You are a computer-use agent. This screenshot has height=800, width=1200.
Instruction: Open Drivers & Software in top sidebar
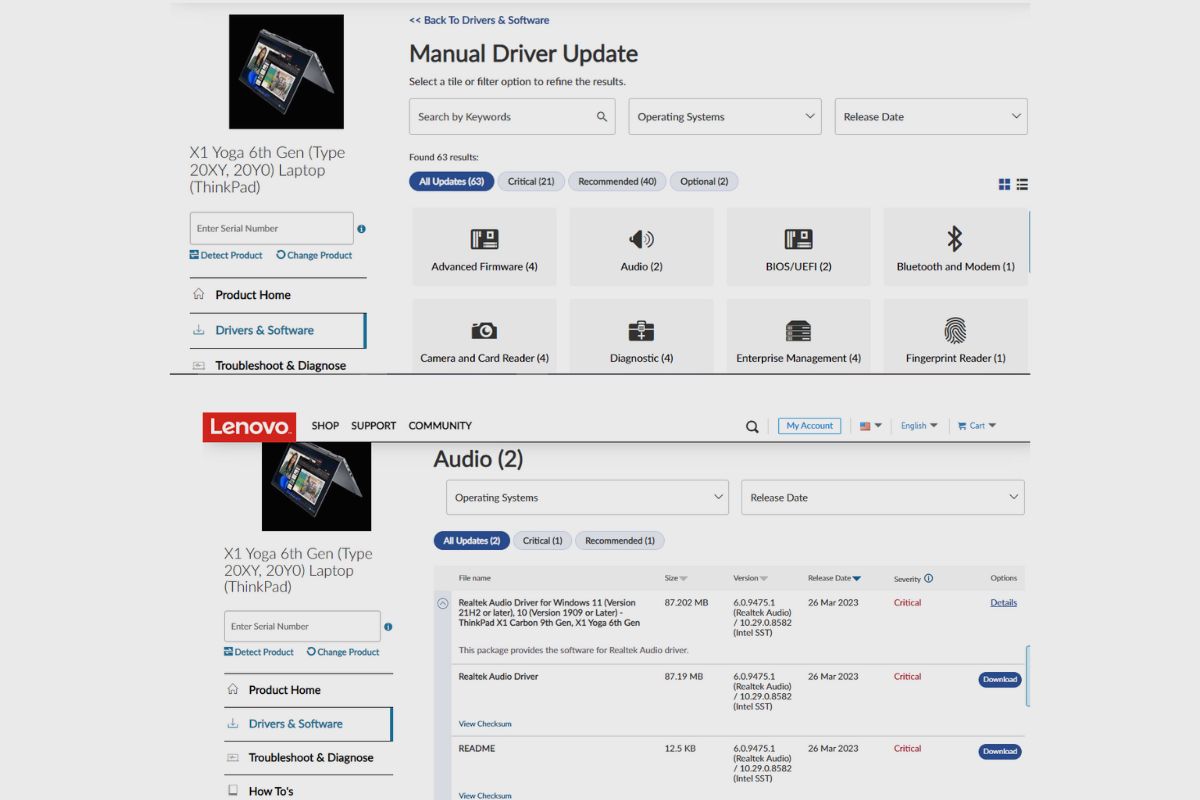278,331
